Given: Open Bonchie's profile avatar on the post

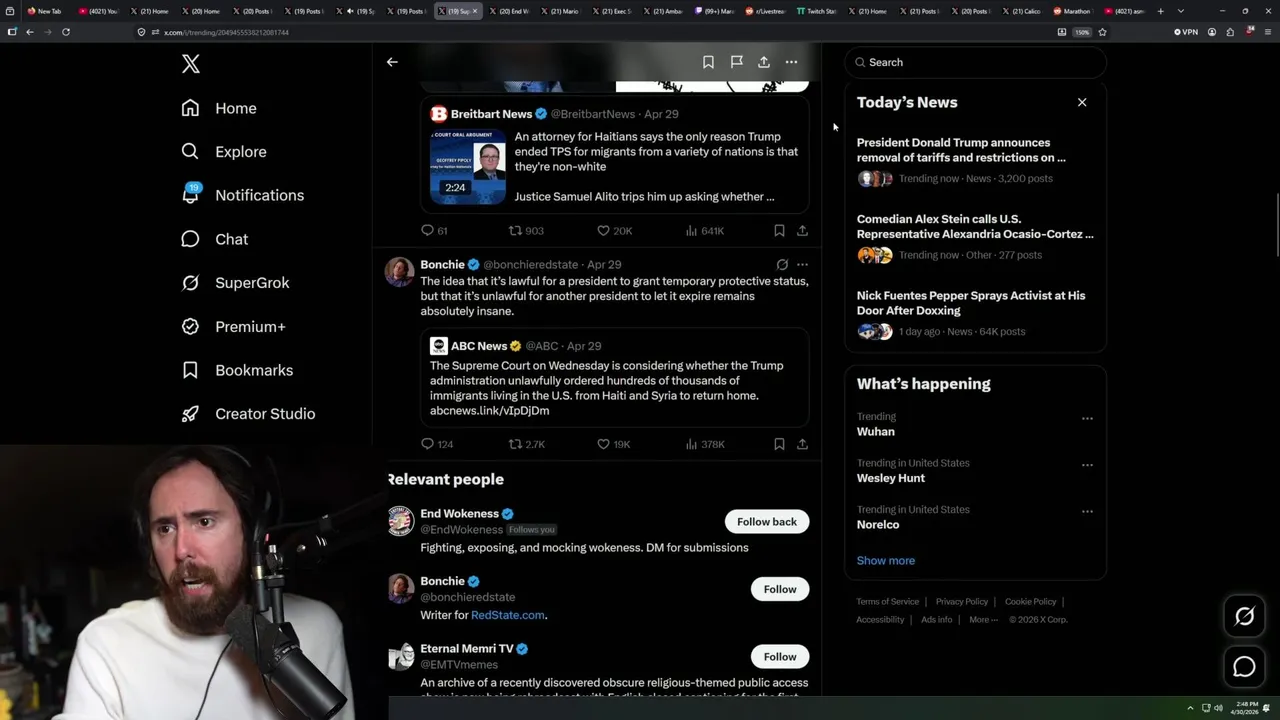Looking at the screenshot, I should click(400, 272).
